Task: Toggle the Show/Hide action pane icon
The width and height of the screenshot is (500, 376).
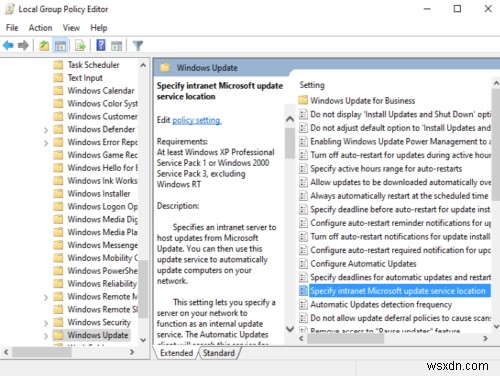Action: coord(116,46)
